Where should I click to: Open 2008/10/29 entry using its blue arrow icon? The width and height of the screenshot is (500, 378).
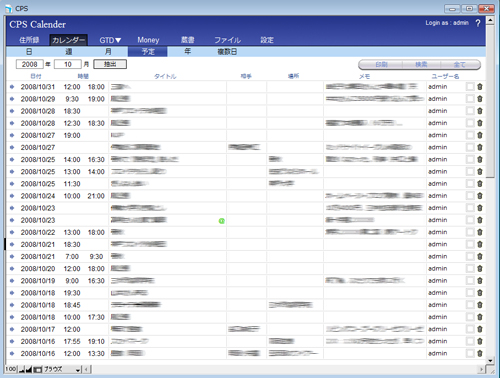coord(12,99)
